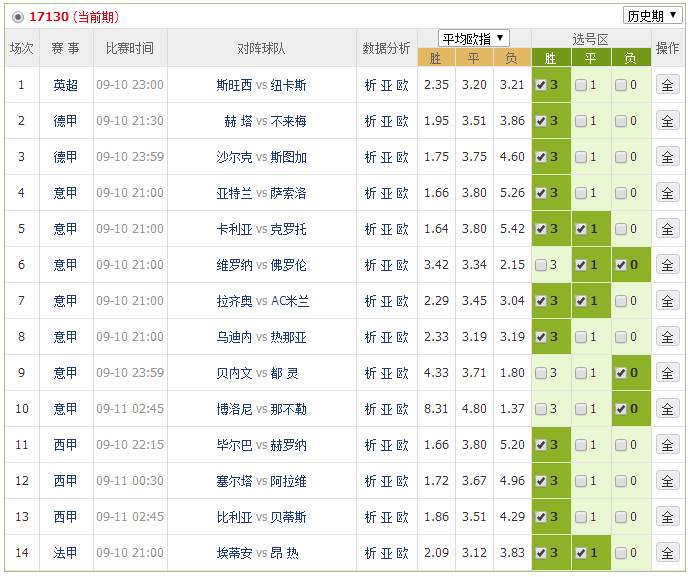The height and width of the screenshot is (577, 688).
Task: Uncheck 负 checkbox for match 9 贝内文
Action: (621, 373)
